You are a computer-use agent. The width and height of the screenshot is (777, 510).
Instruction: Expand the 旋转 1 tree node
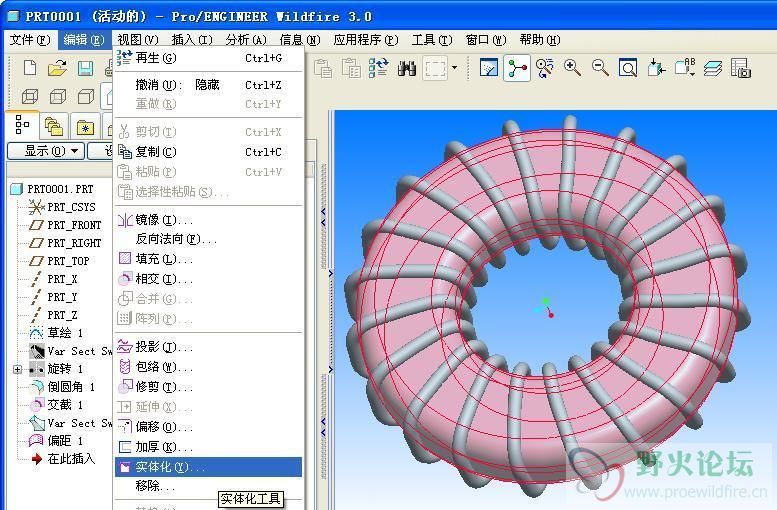(17, 369)
